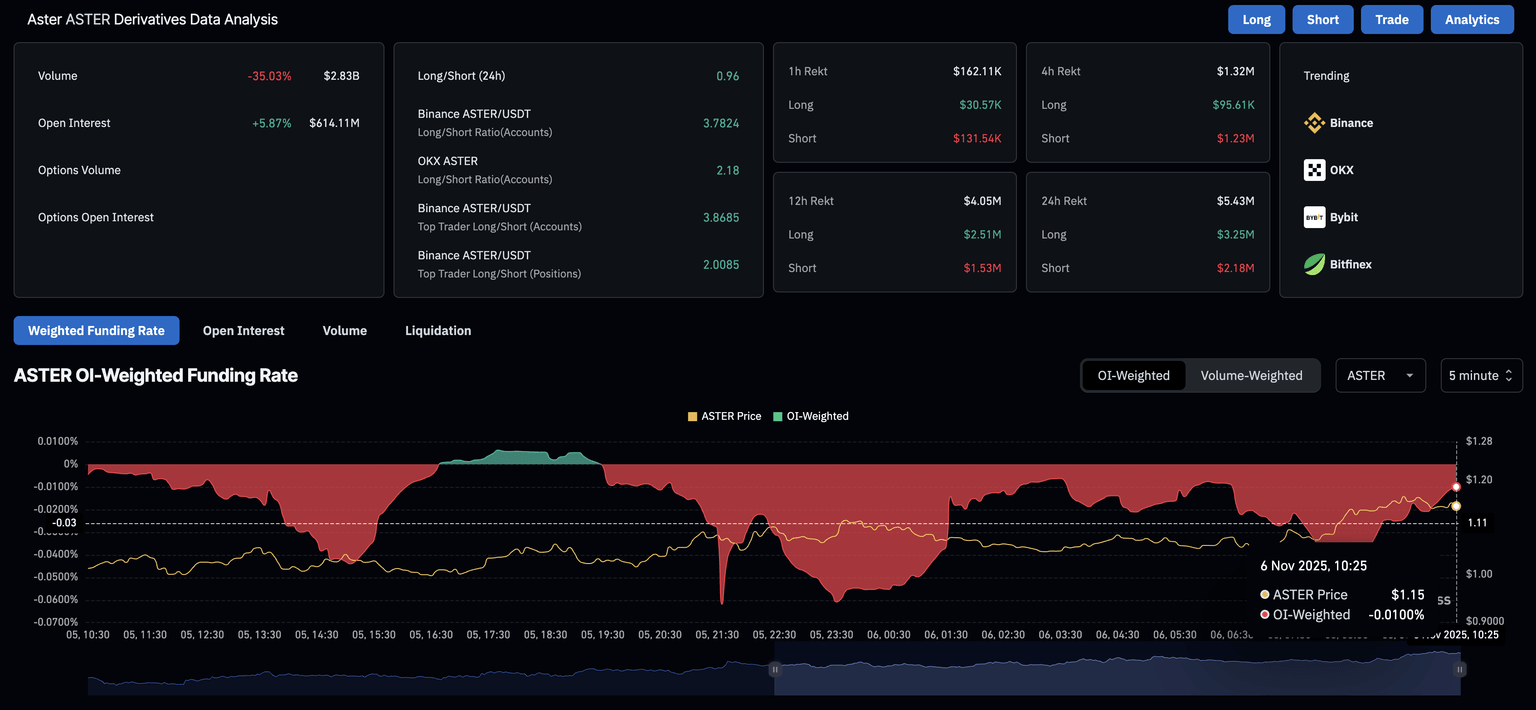The height and width of the screenshot is (710, 1536).
Task: Click the left handle of range slider
Action: (x=774, y=670)
